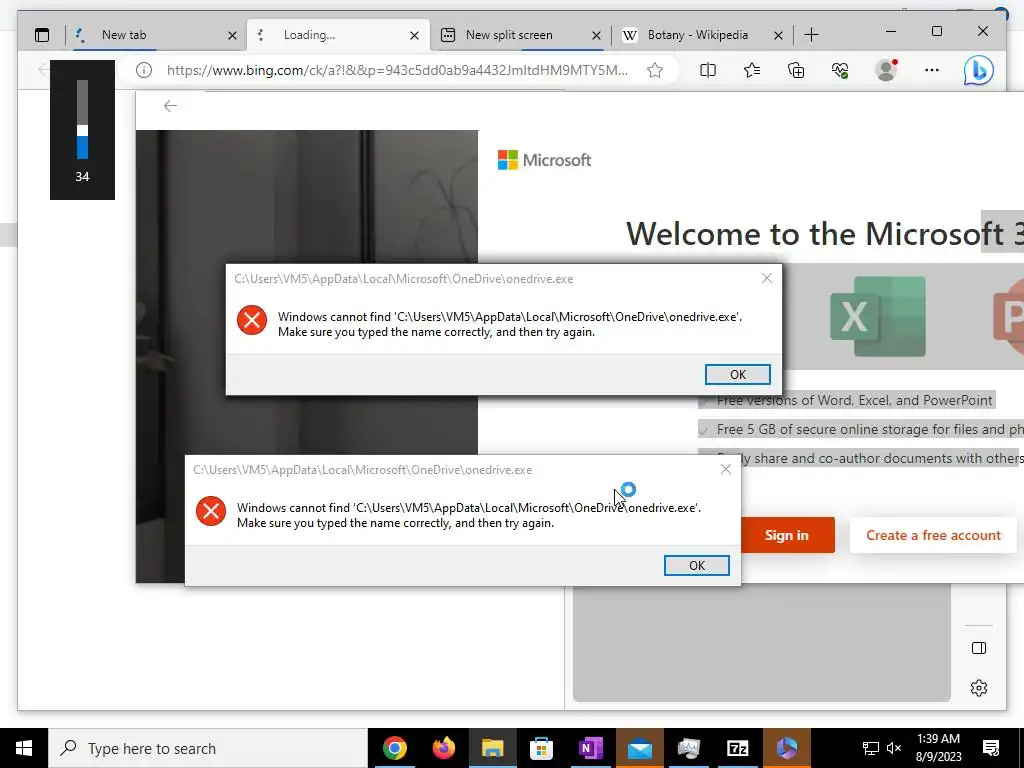Open the tab actions menu icon
1024x768 pixels.
pos(42,35)
